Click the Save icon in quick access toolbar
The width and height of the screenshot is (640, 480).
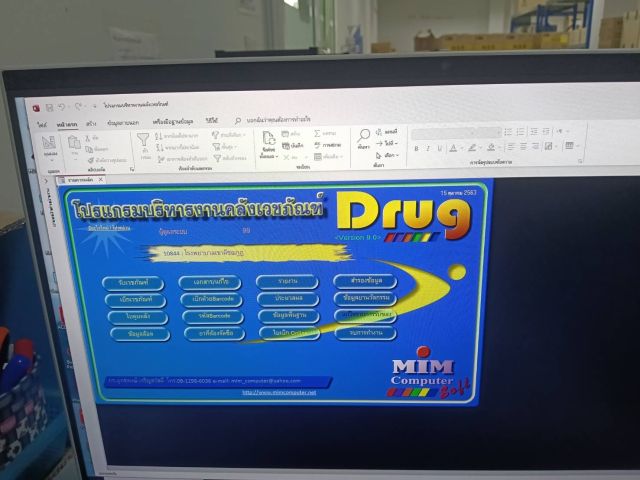(x=49, y=108)
